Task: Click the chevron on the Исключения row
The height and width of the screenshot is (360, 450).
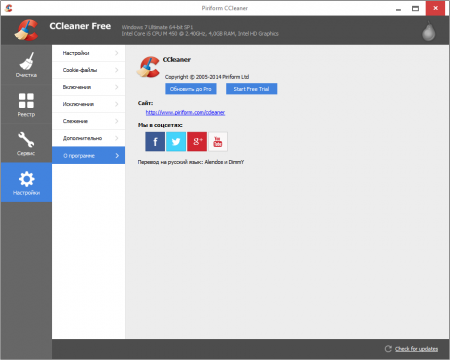Action: [x=117, y=104]
